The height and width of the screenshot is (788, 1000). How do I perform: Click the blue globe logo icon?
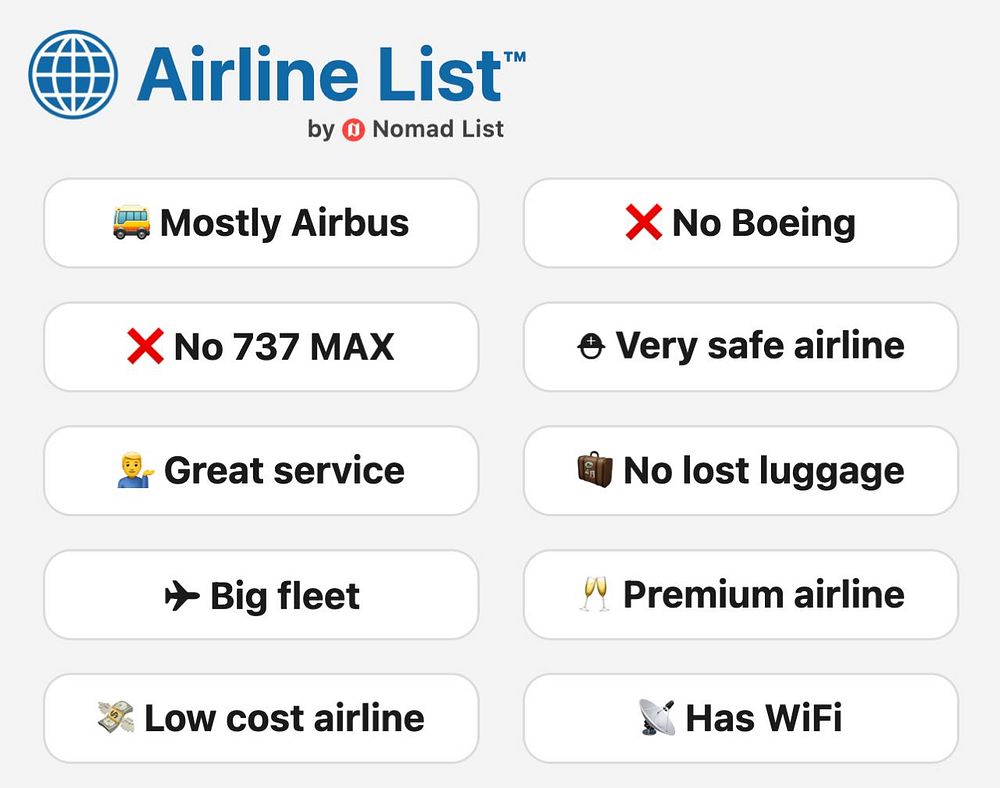(x=73, y=74)
